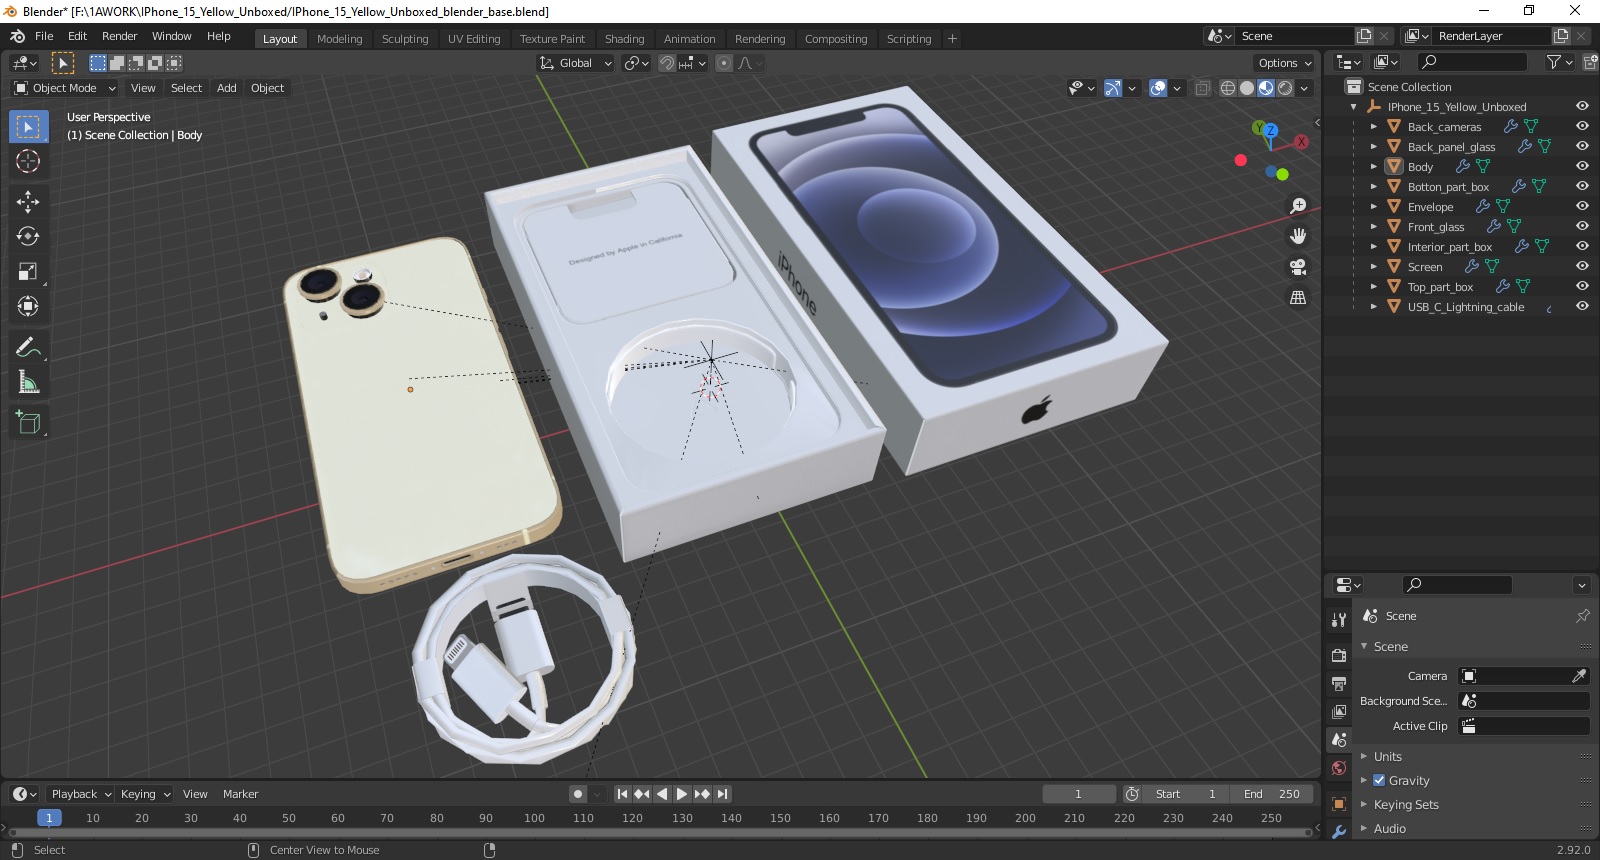The height and width of the screenshot is (860, 1600).
Task: Add a new workspace with plus button
Action: tap(952, 39)
